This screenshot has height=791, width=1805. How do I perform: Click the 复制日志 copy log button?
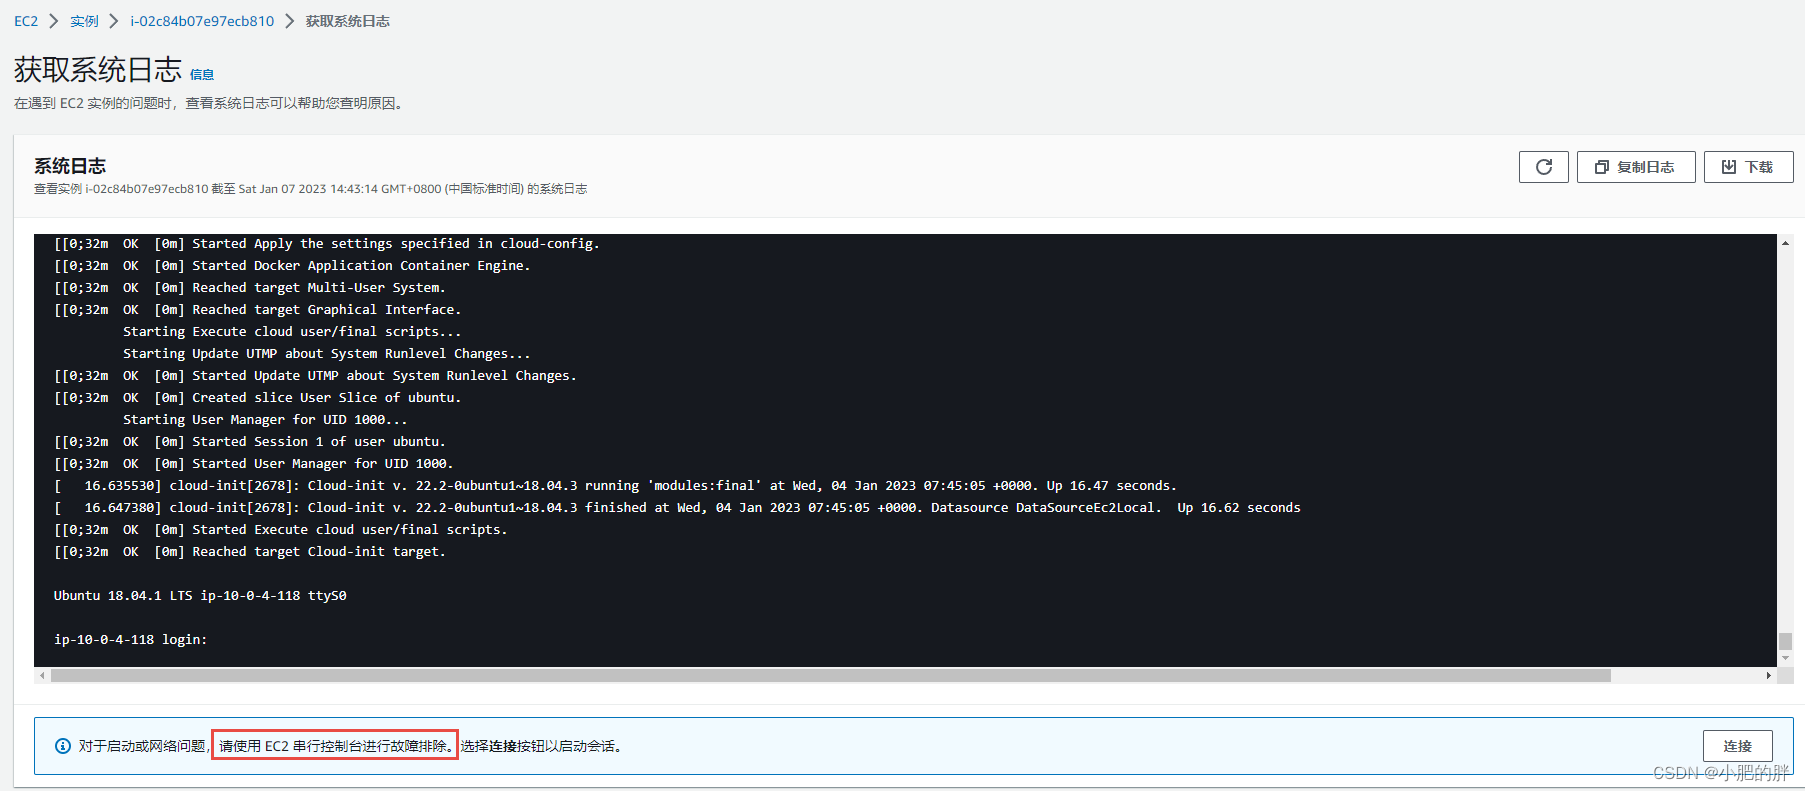click(1636, 167)
